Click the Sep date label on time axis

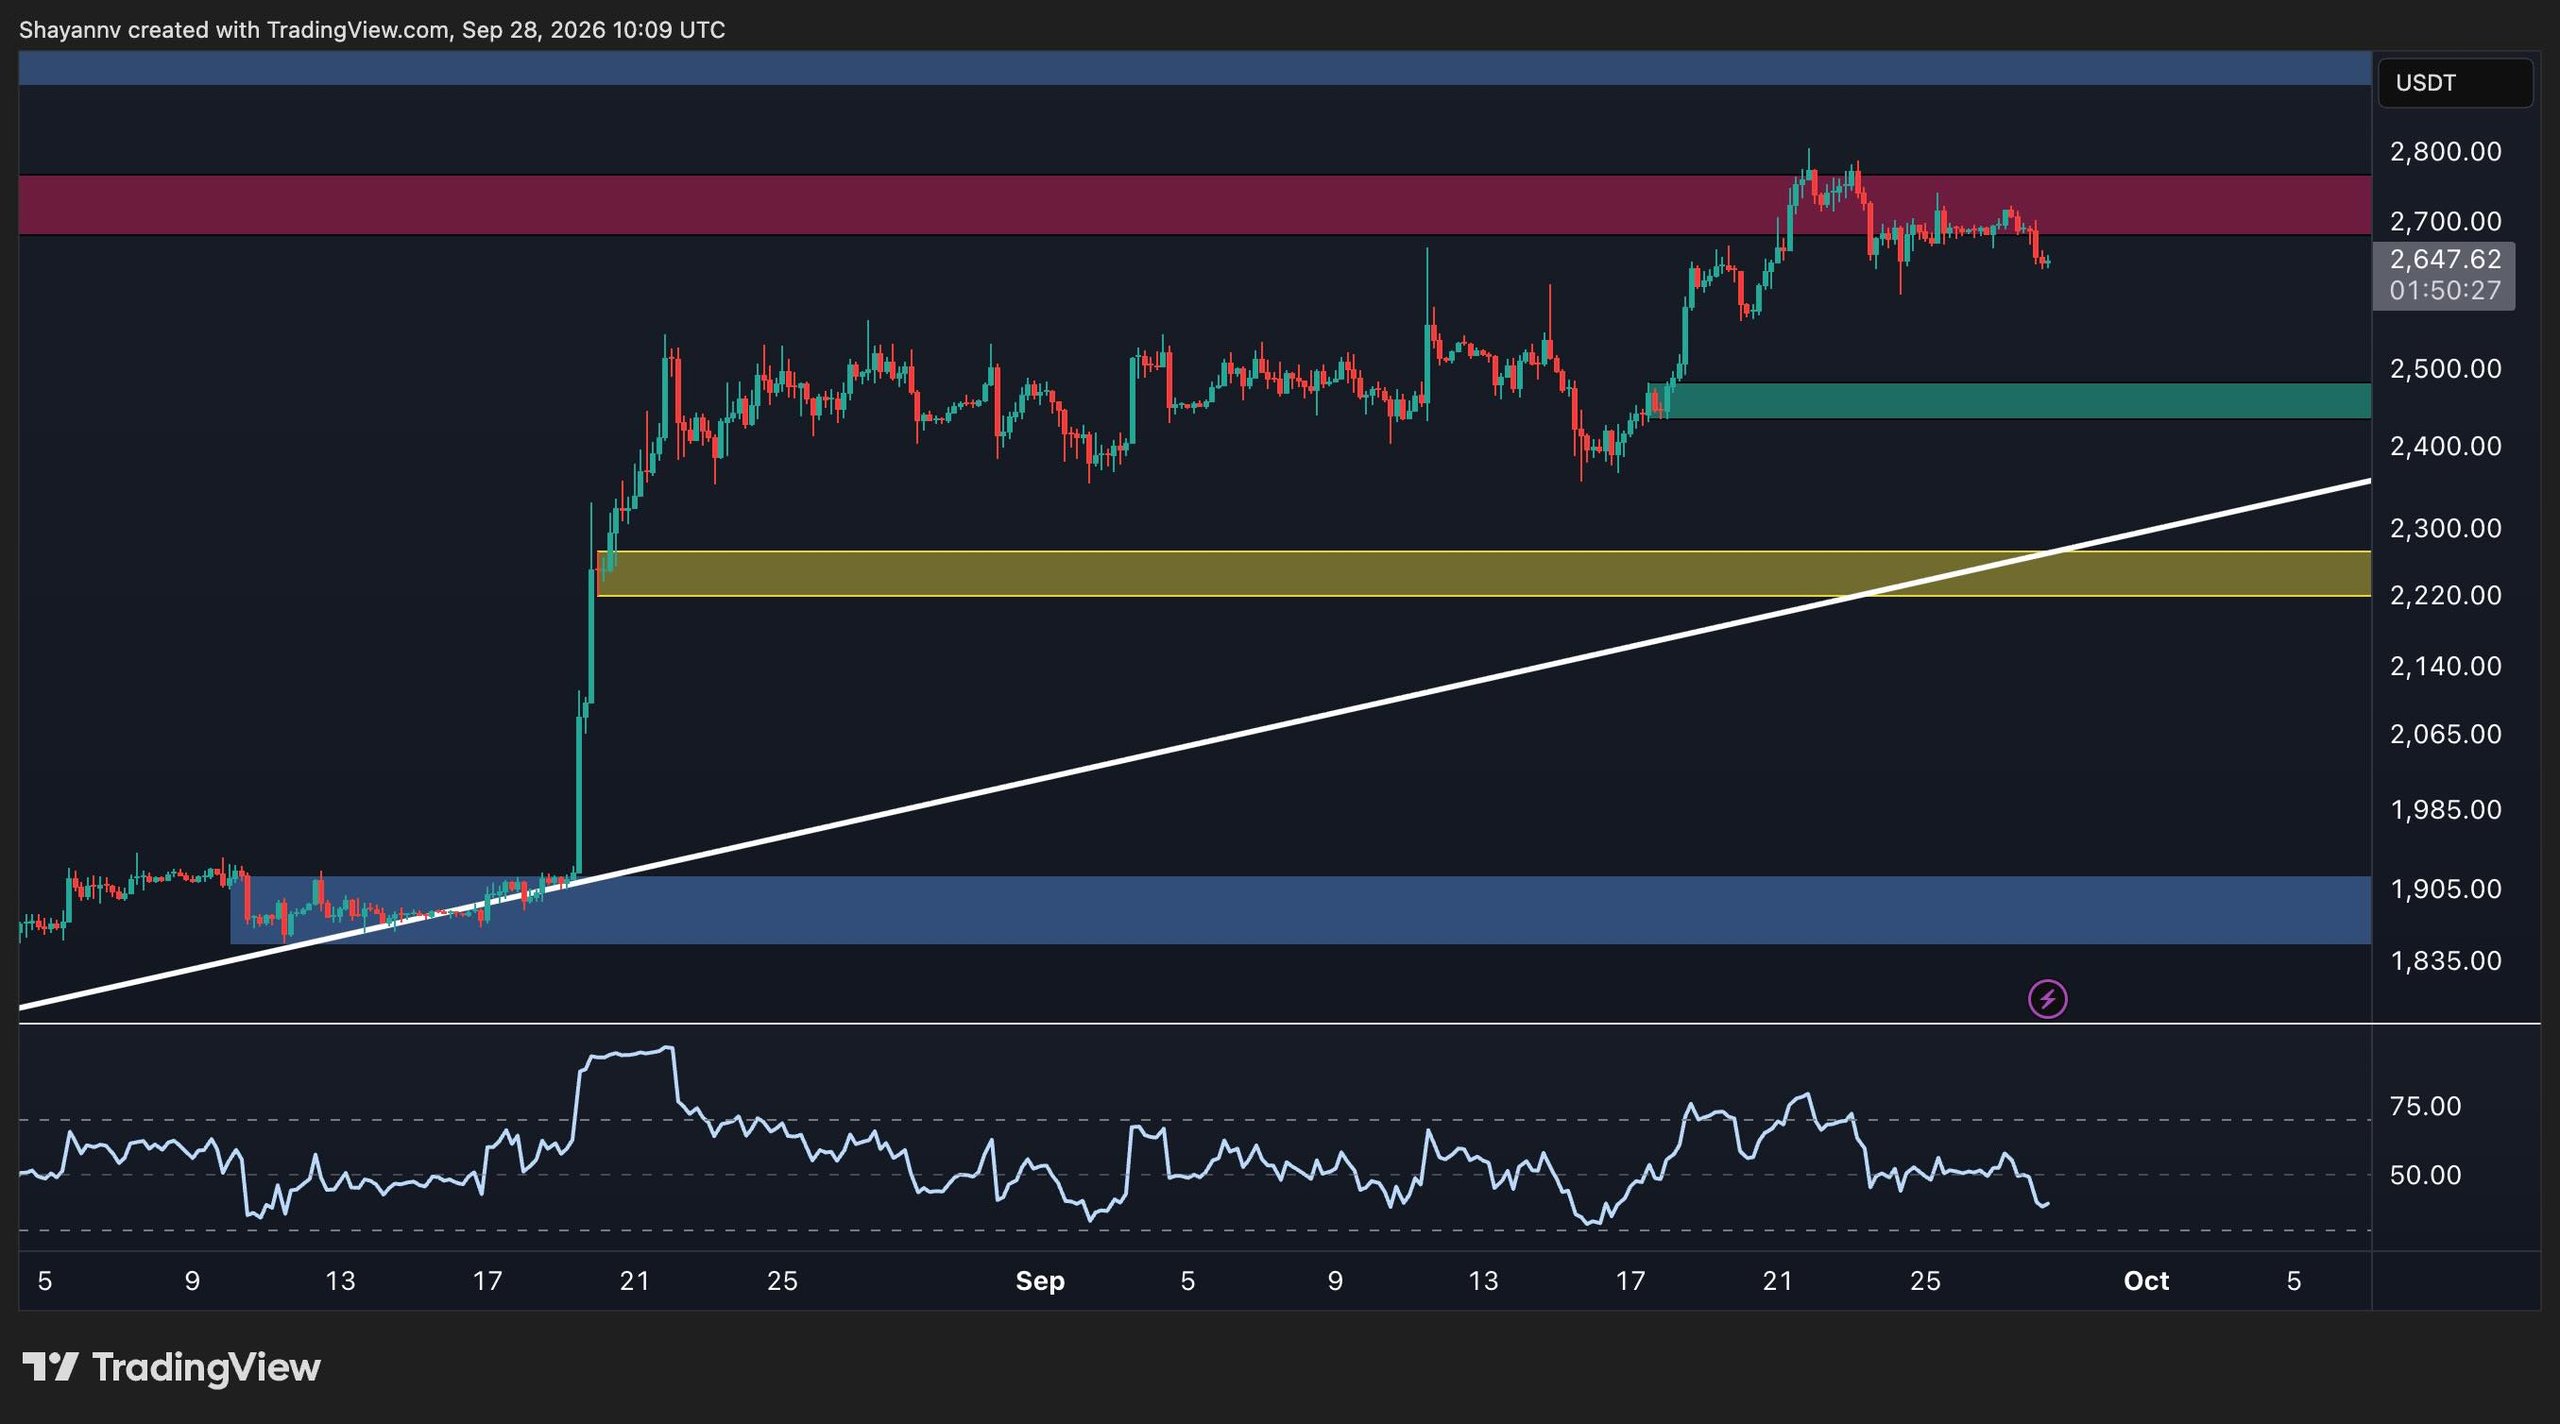coord(1039,1281)
